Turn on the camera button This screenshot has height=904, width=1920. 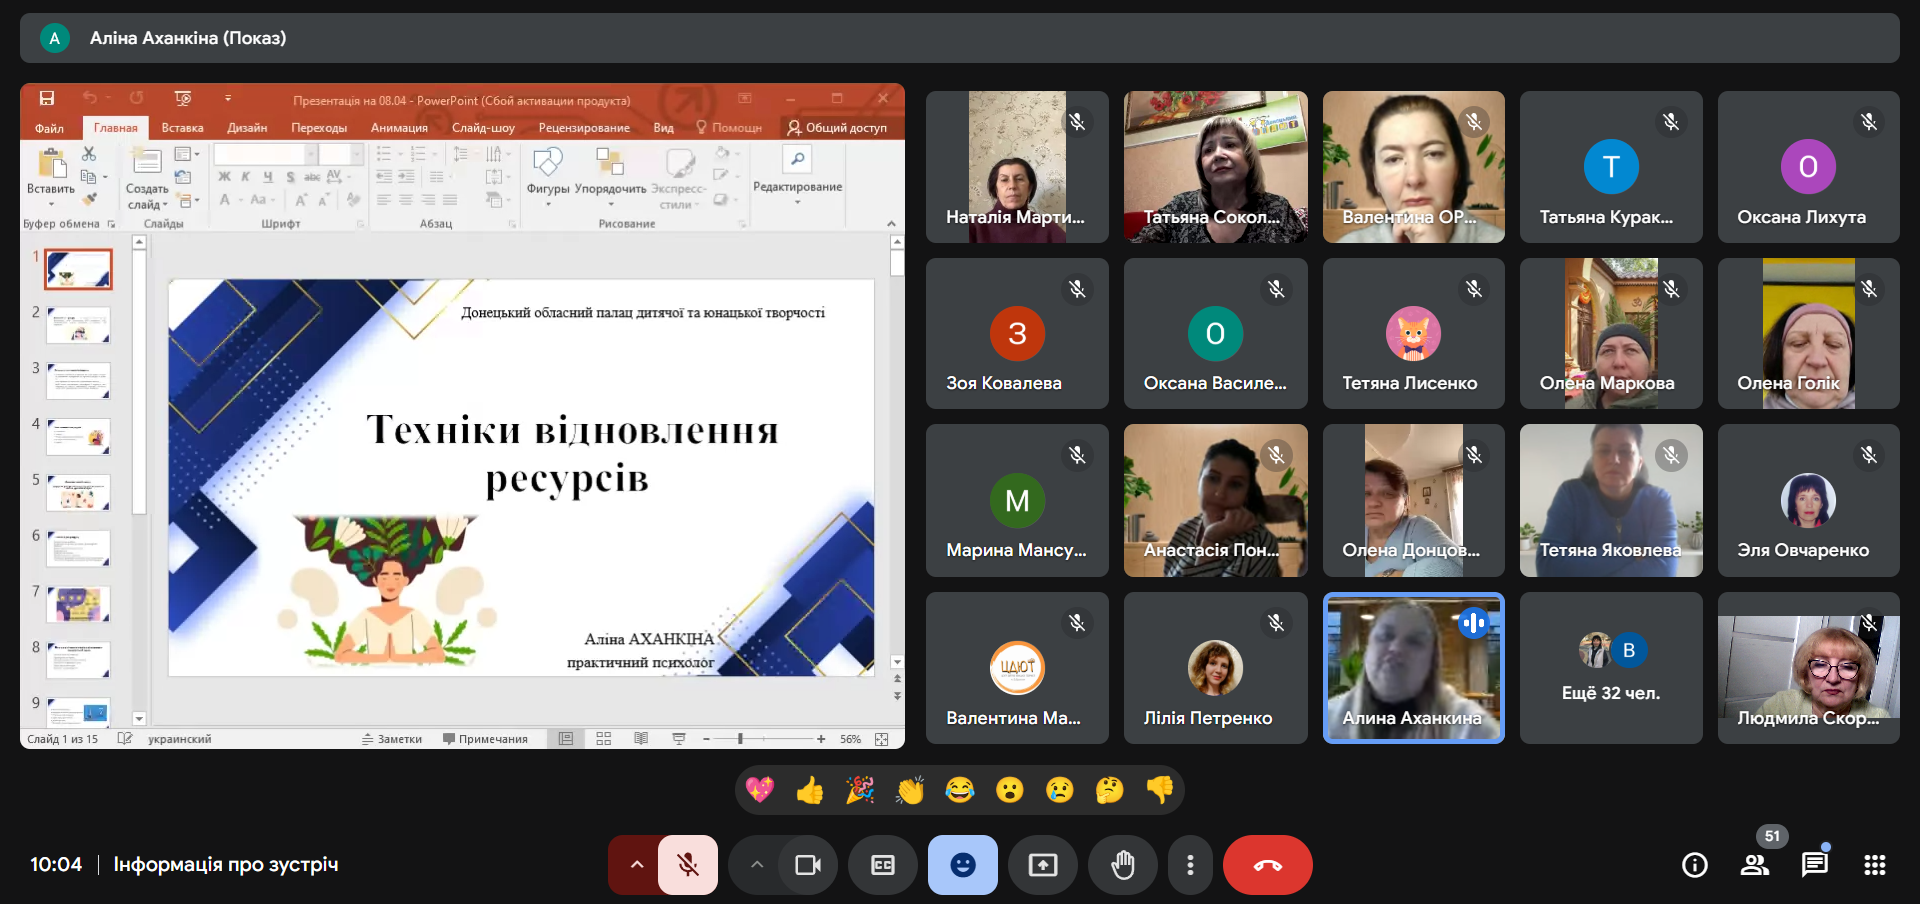click(x=808, y=865)
